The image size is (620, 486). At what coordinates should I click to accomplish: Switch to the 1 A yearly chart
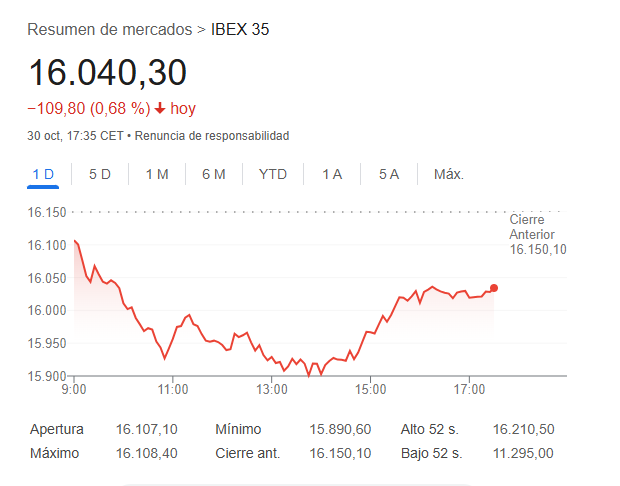(x=332, y=174)
